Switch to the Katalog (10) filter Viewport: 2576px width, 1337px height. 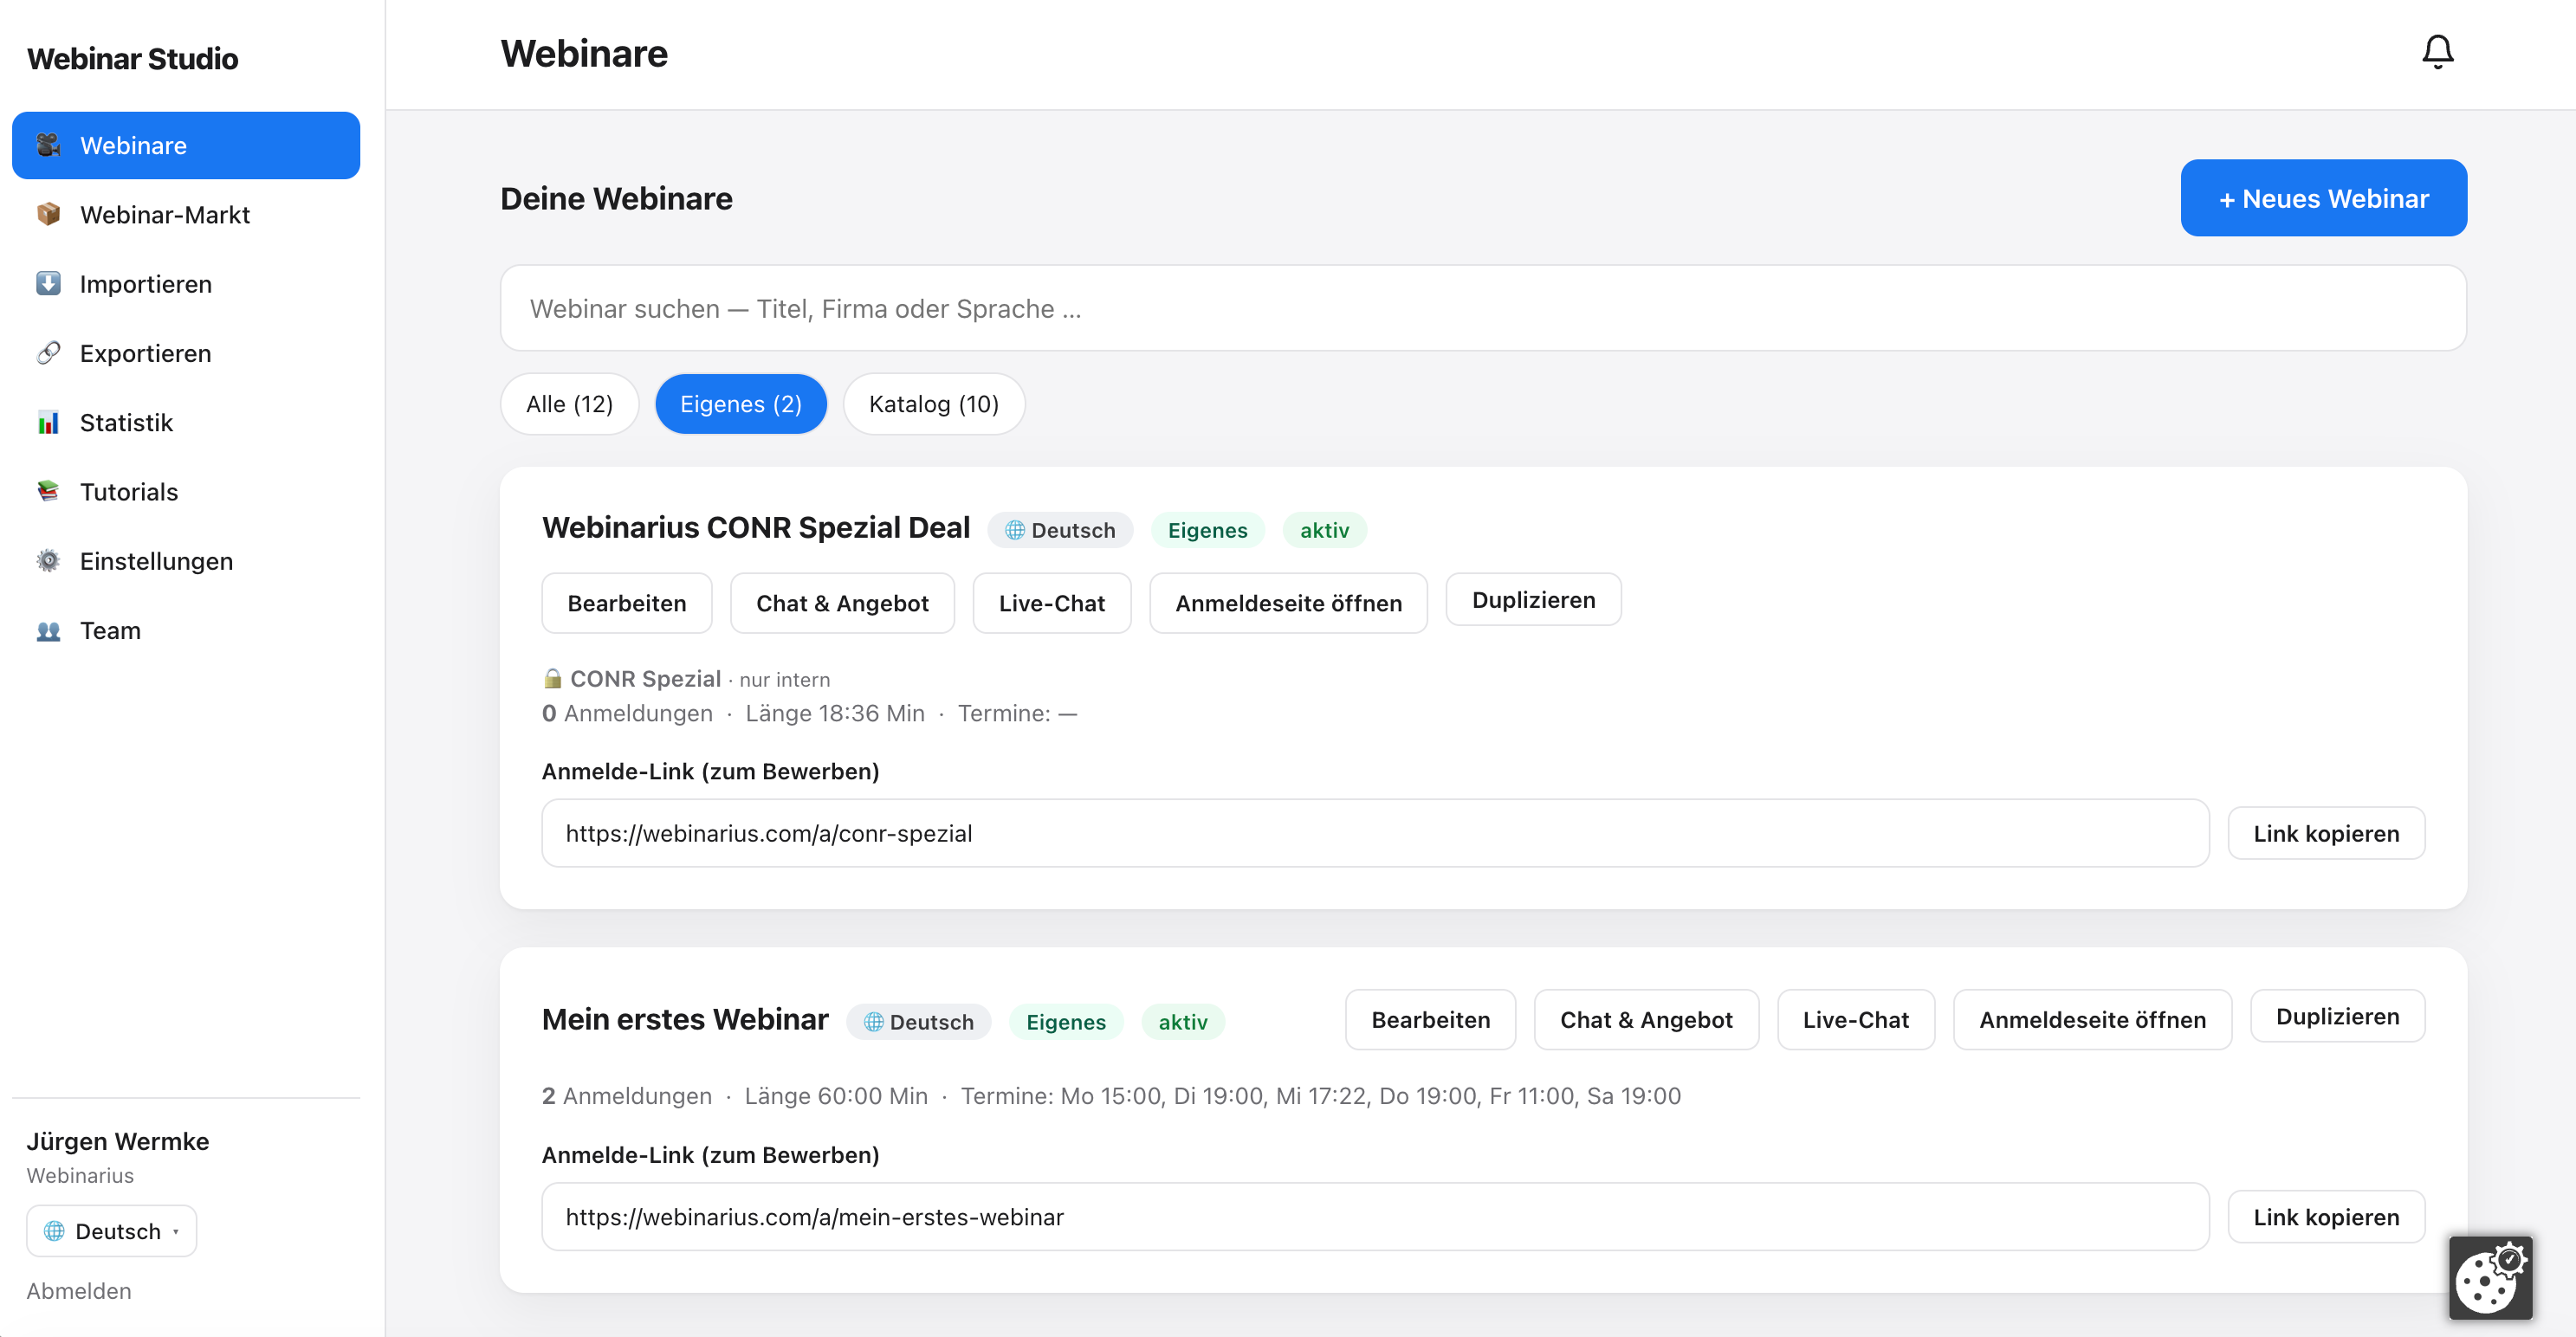coord(933,404)
